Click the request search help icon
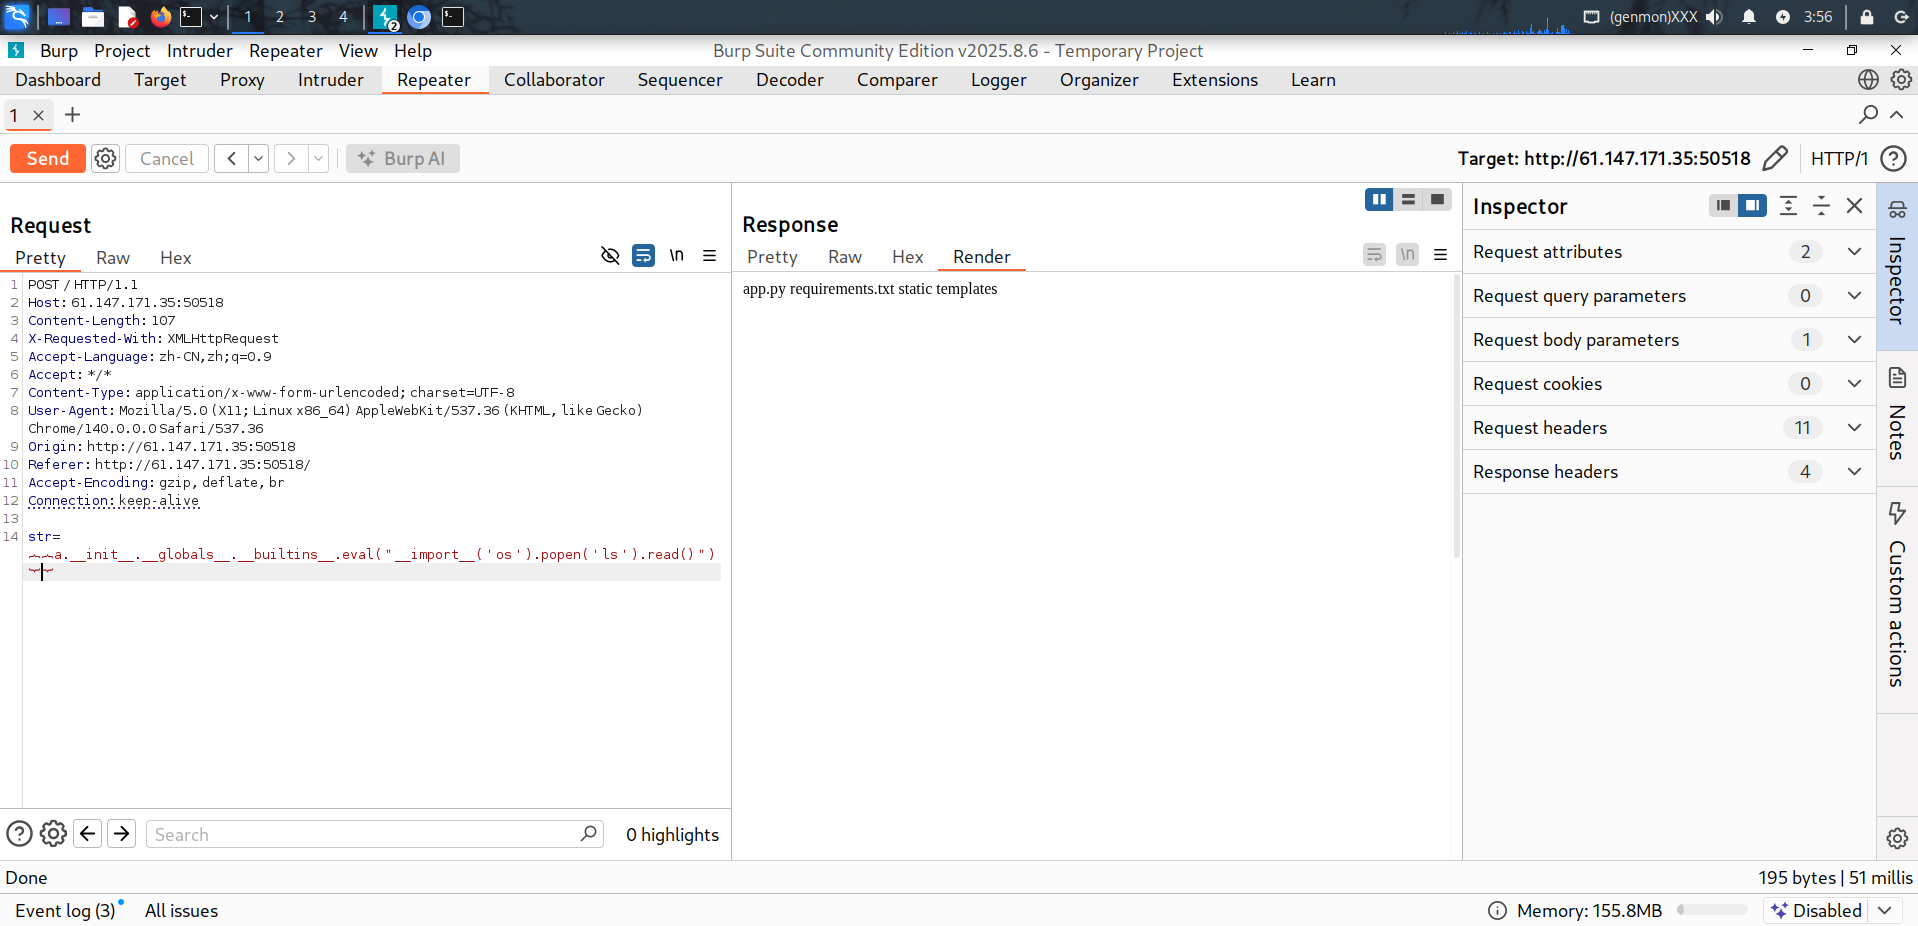The width and height of the screenshot is (1918, 926). [x=19, y=833]
